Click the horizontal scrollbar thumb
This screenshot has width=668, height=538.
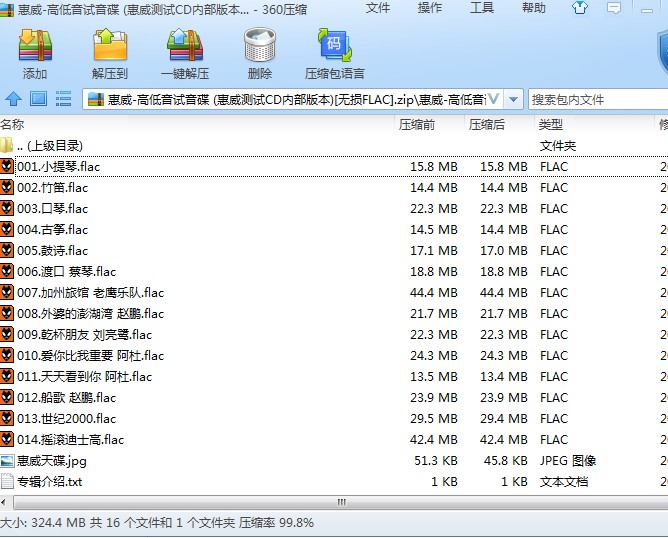pos(341,502)
